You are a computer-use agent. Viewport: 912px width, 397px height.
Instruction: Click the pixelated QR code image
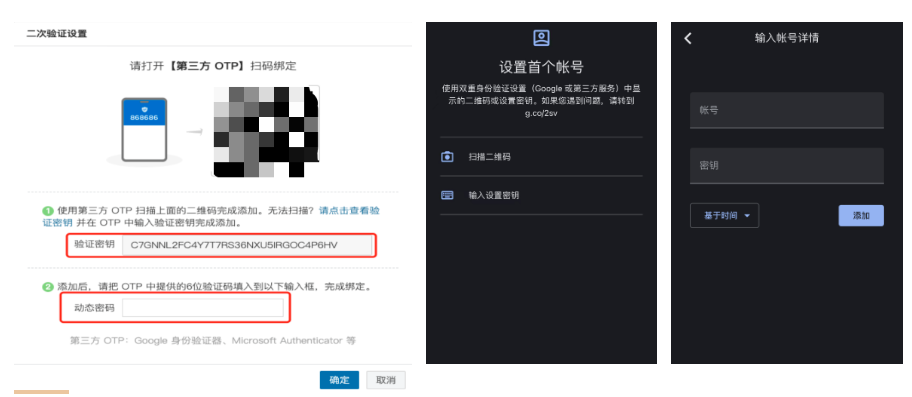(x=266, y=131)
